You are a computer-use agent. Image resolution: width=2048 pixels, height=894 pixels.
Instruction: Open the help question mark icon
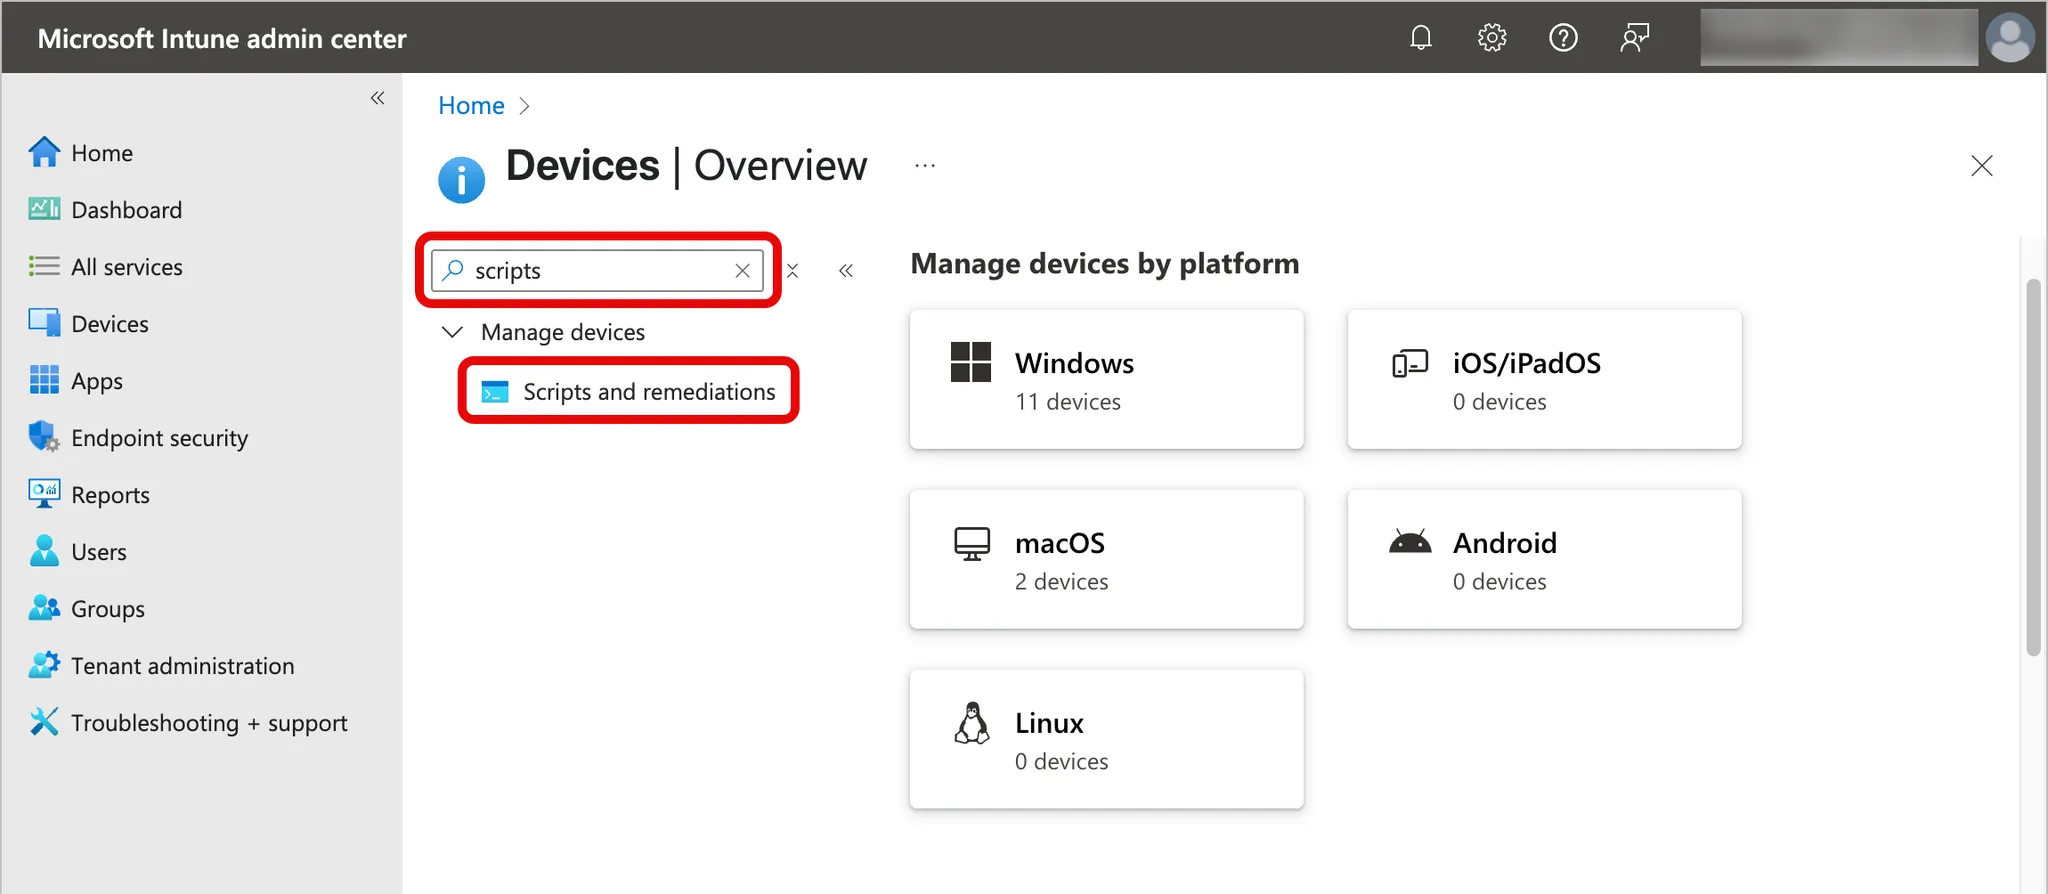pyautogui.click(x=1563, y=38)
